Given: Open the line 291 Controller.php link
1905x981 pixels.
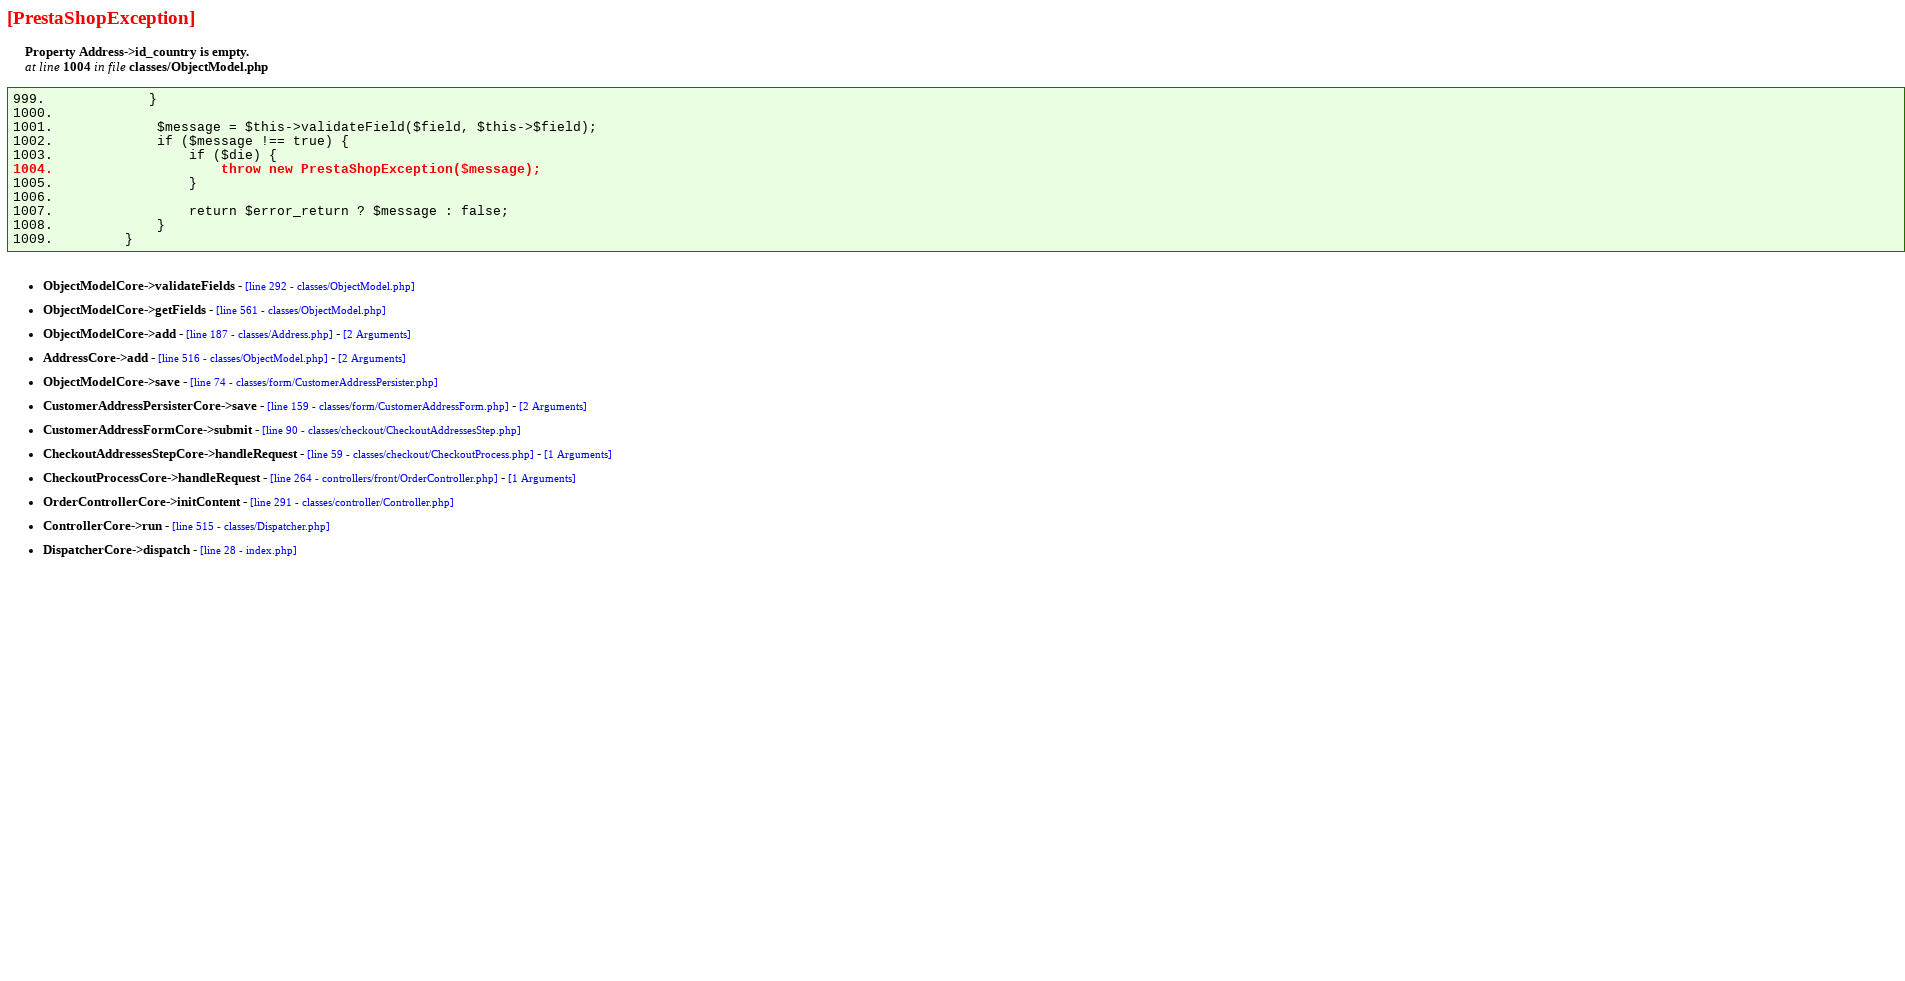Looking at the screenshot, I should tap(352, 503).
